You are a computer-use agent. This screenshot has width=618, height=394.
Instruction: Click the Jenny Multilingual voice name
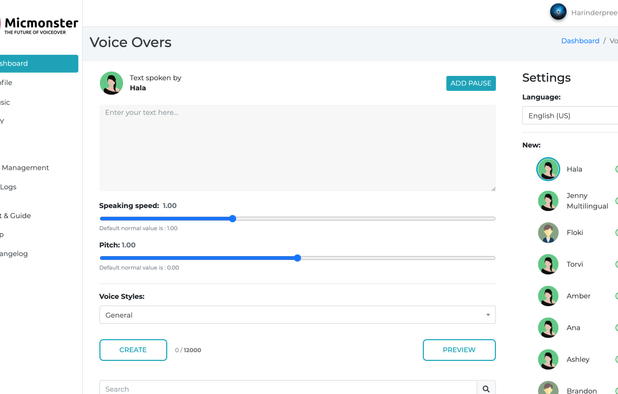(x=587, y=201)
